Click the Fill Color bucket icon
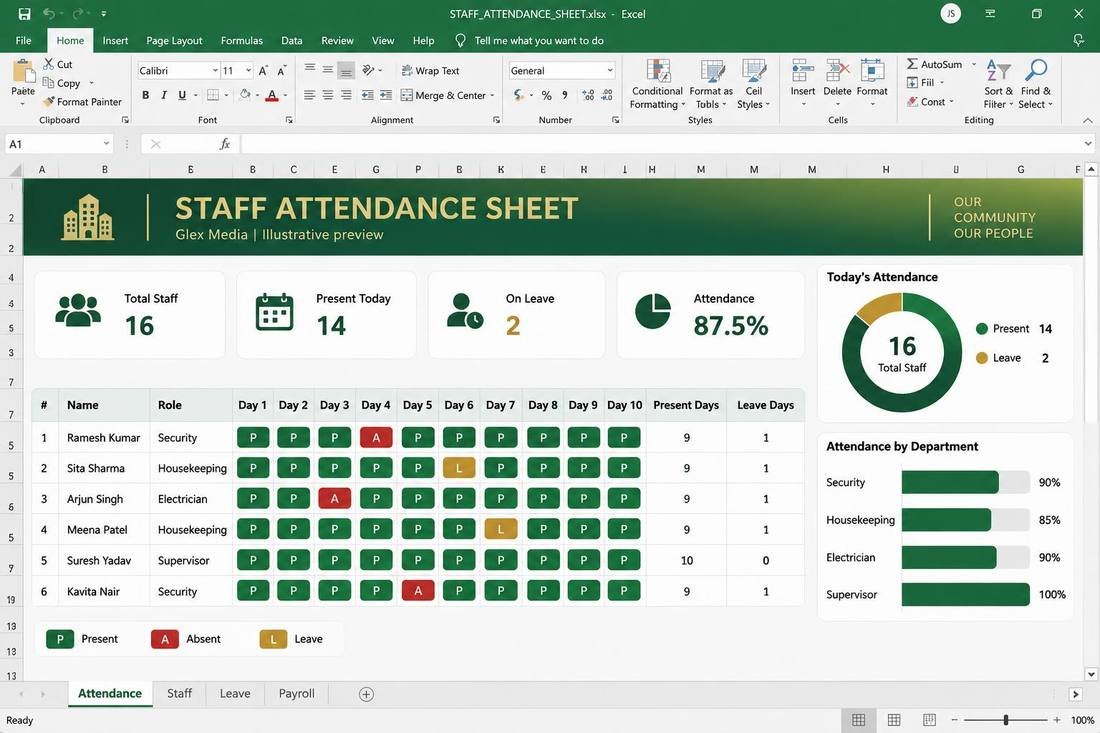This screenshot has height=733, width=1100. 245,95
